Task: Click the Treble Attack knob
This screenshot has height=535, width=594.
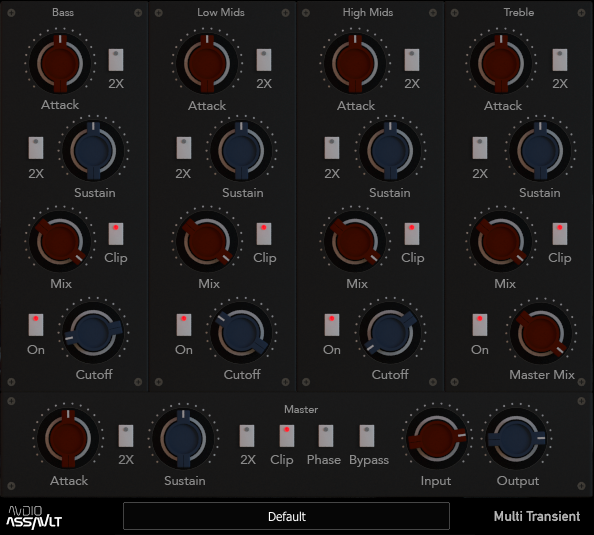Action: tap(501, 63)
